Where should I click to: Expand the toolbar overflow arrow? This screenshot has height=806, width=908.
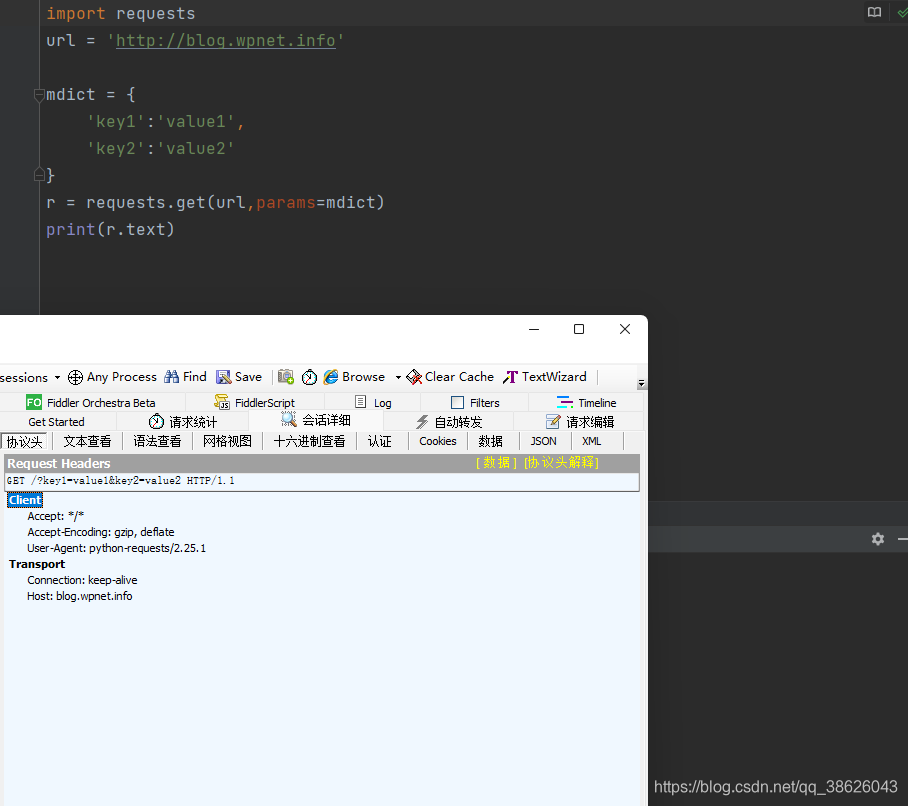click(641, 383)
